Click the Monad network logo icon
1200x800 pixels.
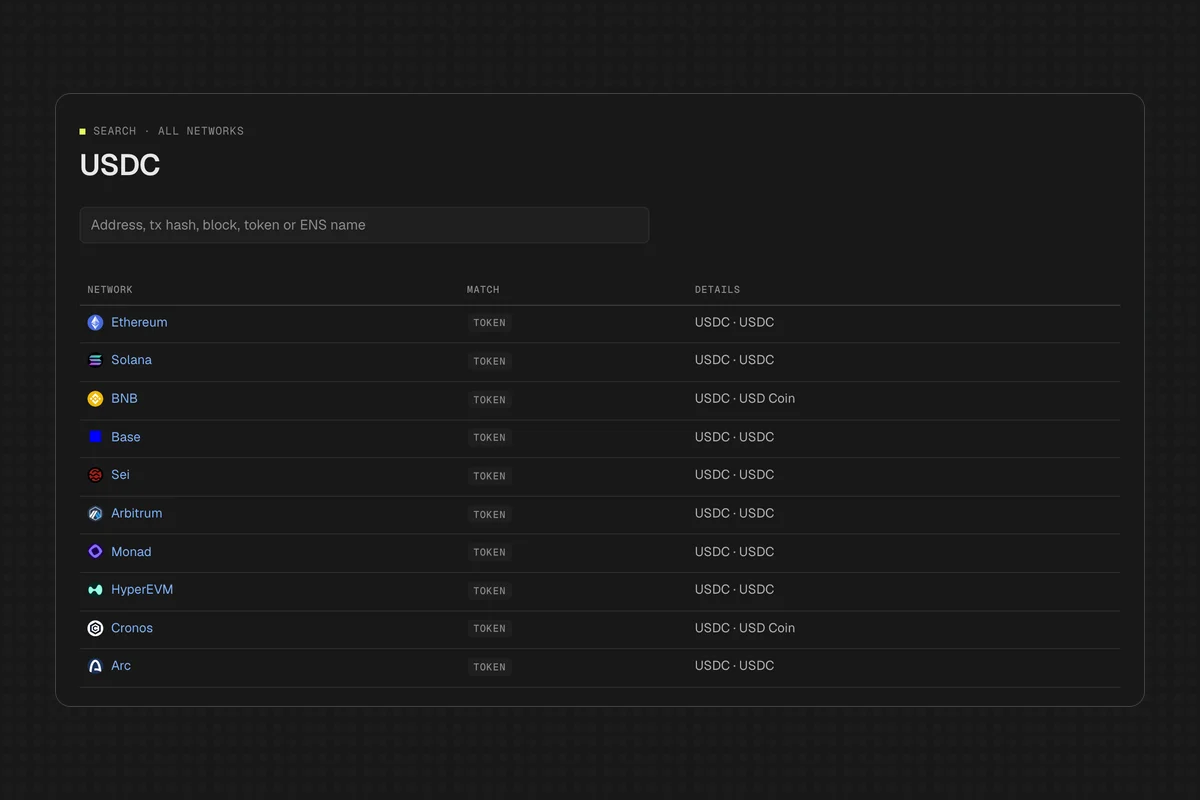click(95, 552)
